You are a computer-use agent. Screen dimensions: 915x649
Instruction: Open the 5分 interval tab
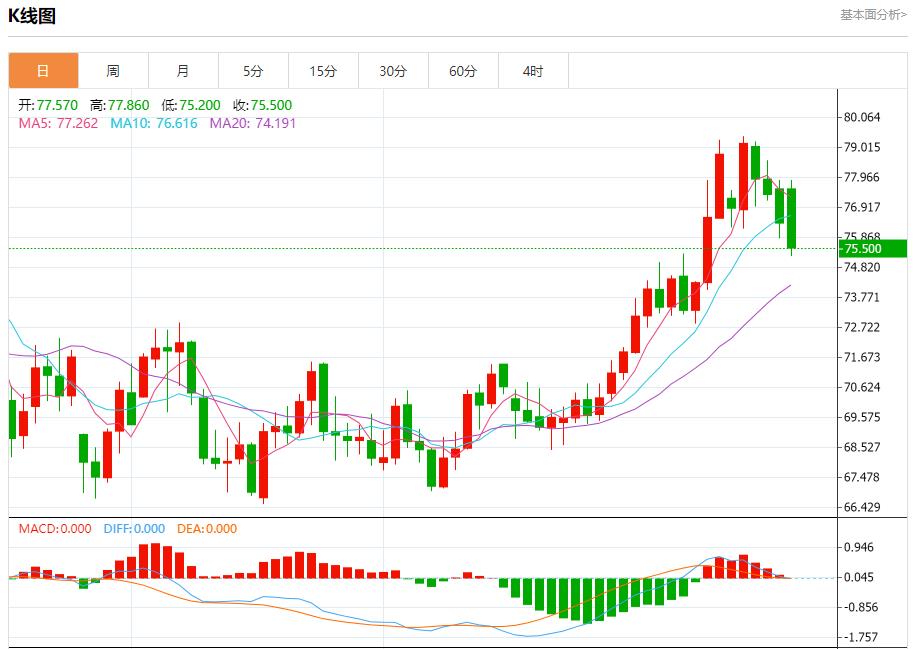[253, 71]
